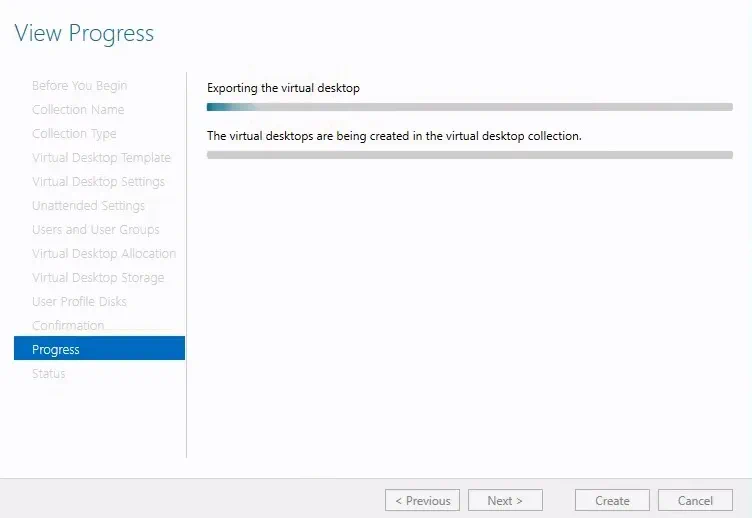The height and width of the screenshot is (518, 752).
Task: Open the Confirmation step
Action: [68, 326]
